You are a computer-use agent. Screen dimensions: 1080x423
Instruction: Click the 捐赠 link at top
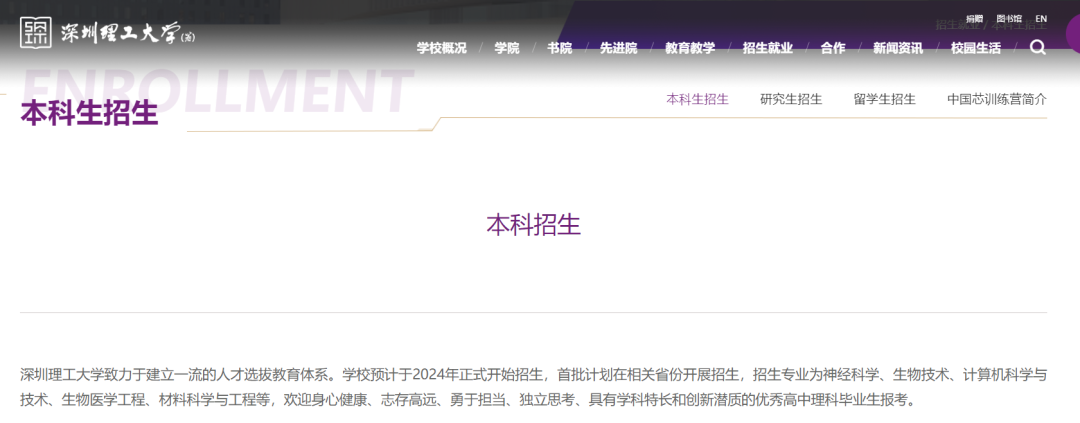coord(974,19)
